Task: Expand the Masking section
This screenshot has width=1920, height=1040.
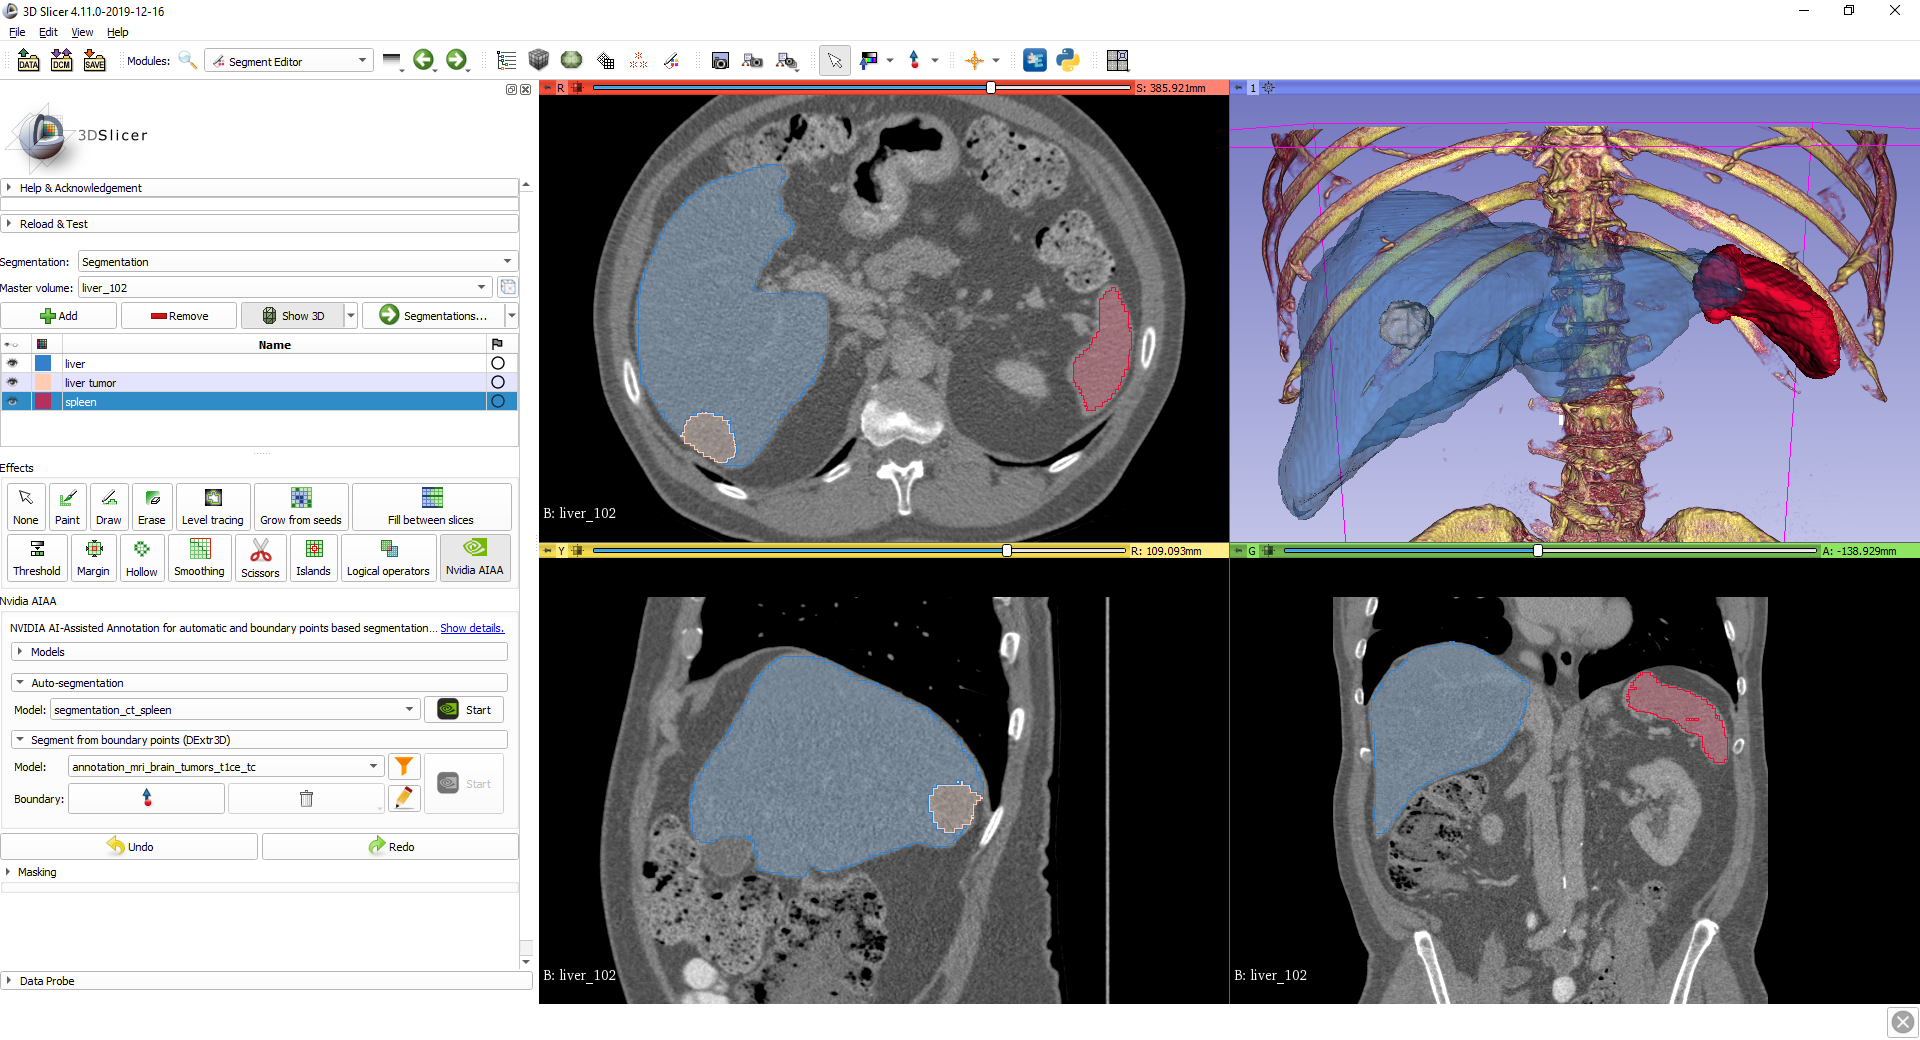Action: click(37, 872)
